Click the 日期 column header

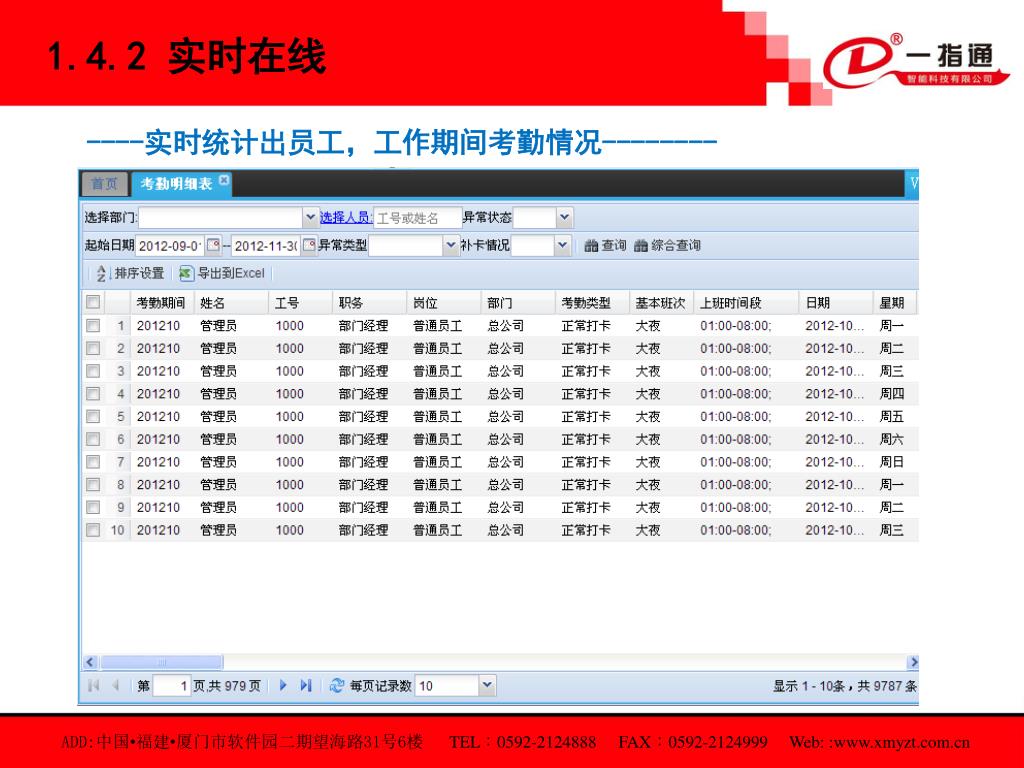click(x=837, y=302)
